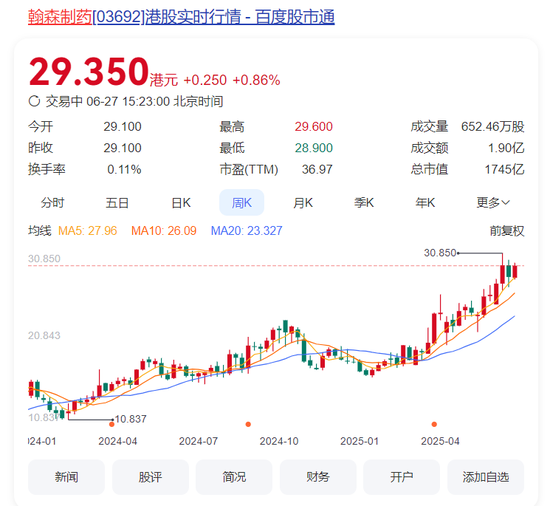Switch to the 分时 chart tab
Image resolution: width=550 pixels, height=506 pixels.
[52, 202]
